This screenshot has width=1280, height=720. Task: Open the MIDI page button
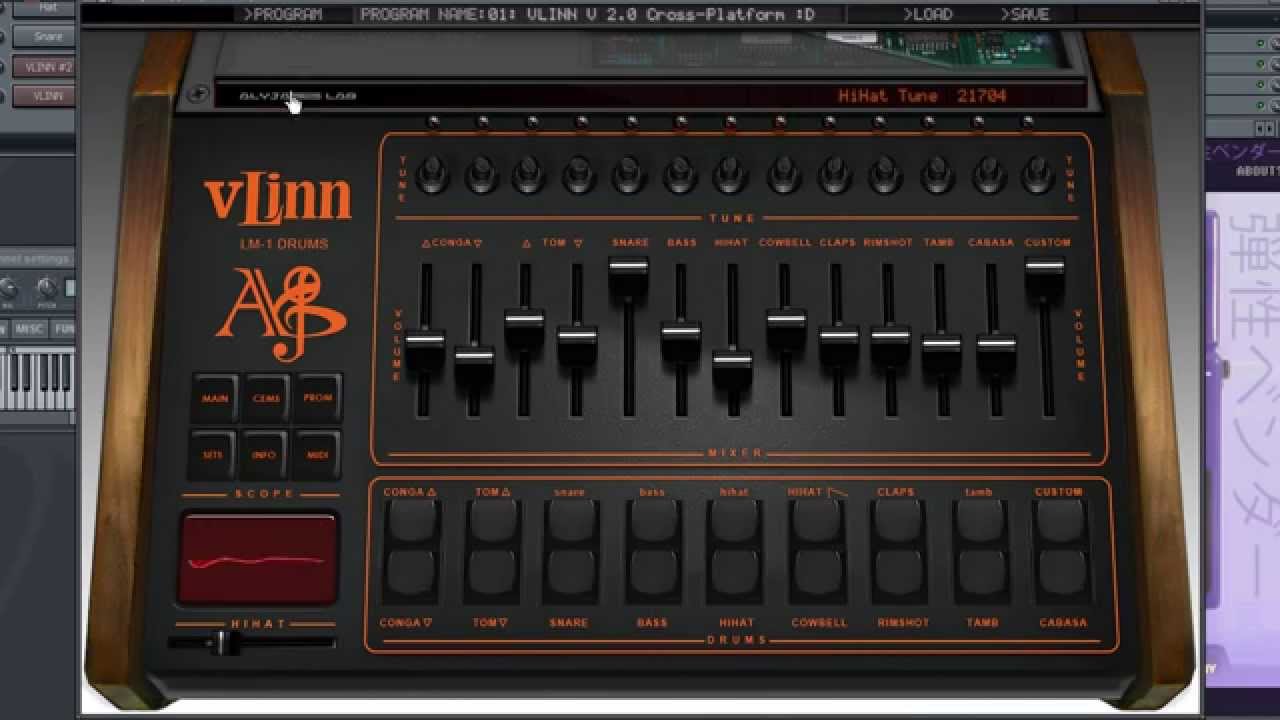[x=318, y=455]
